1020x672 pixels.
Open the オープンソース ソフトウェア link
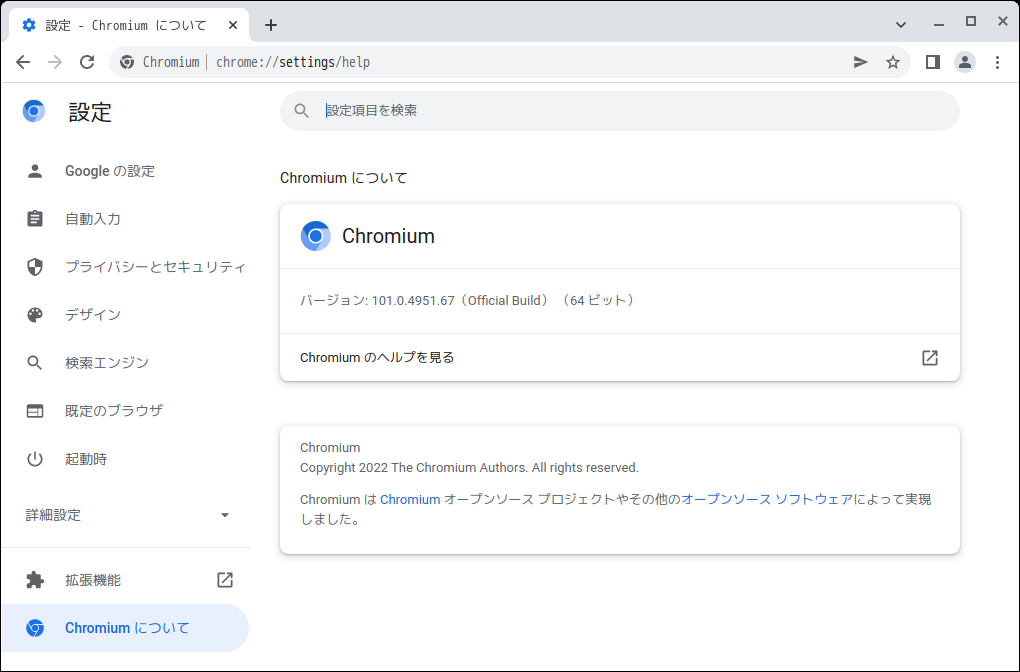[767, 500]
